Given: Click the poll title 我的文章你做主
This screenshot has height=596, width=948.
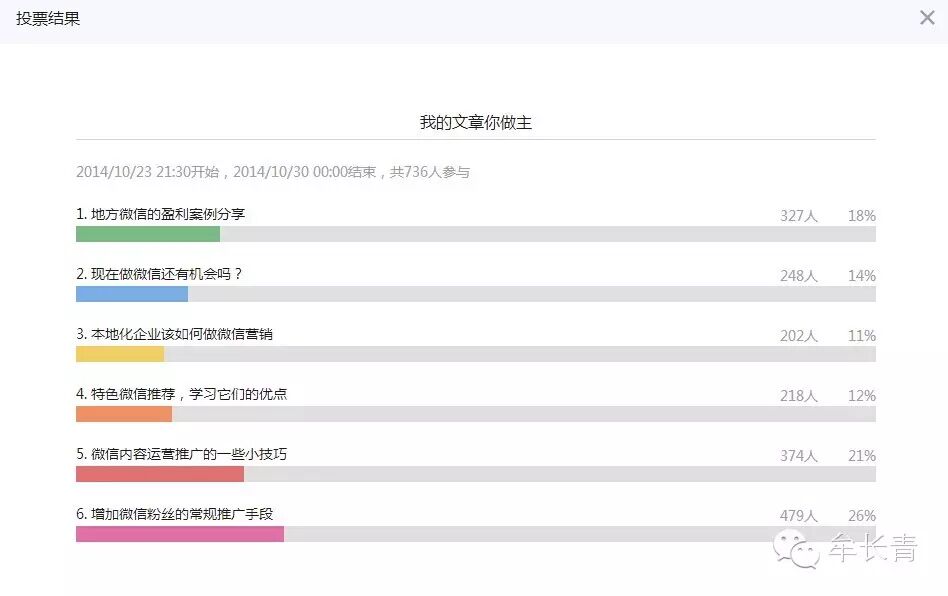Looking at the screenshot, I should pyautogui.click(x=475, y=123).
